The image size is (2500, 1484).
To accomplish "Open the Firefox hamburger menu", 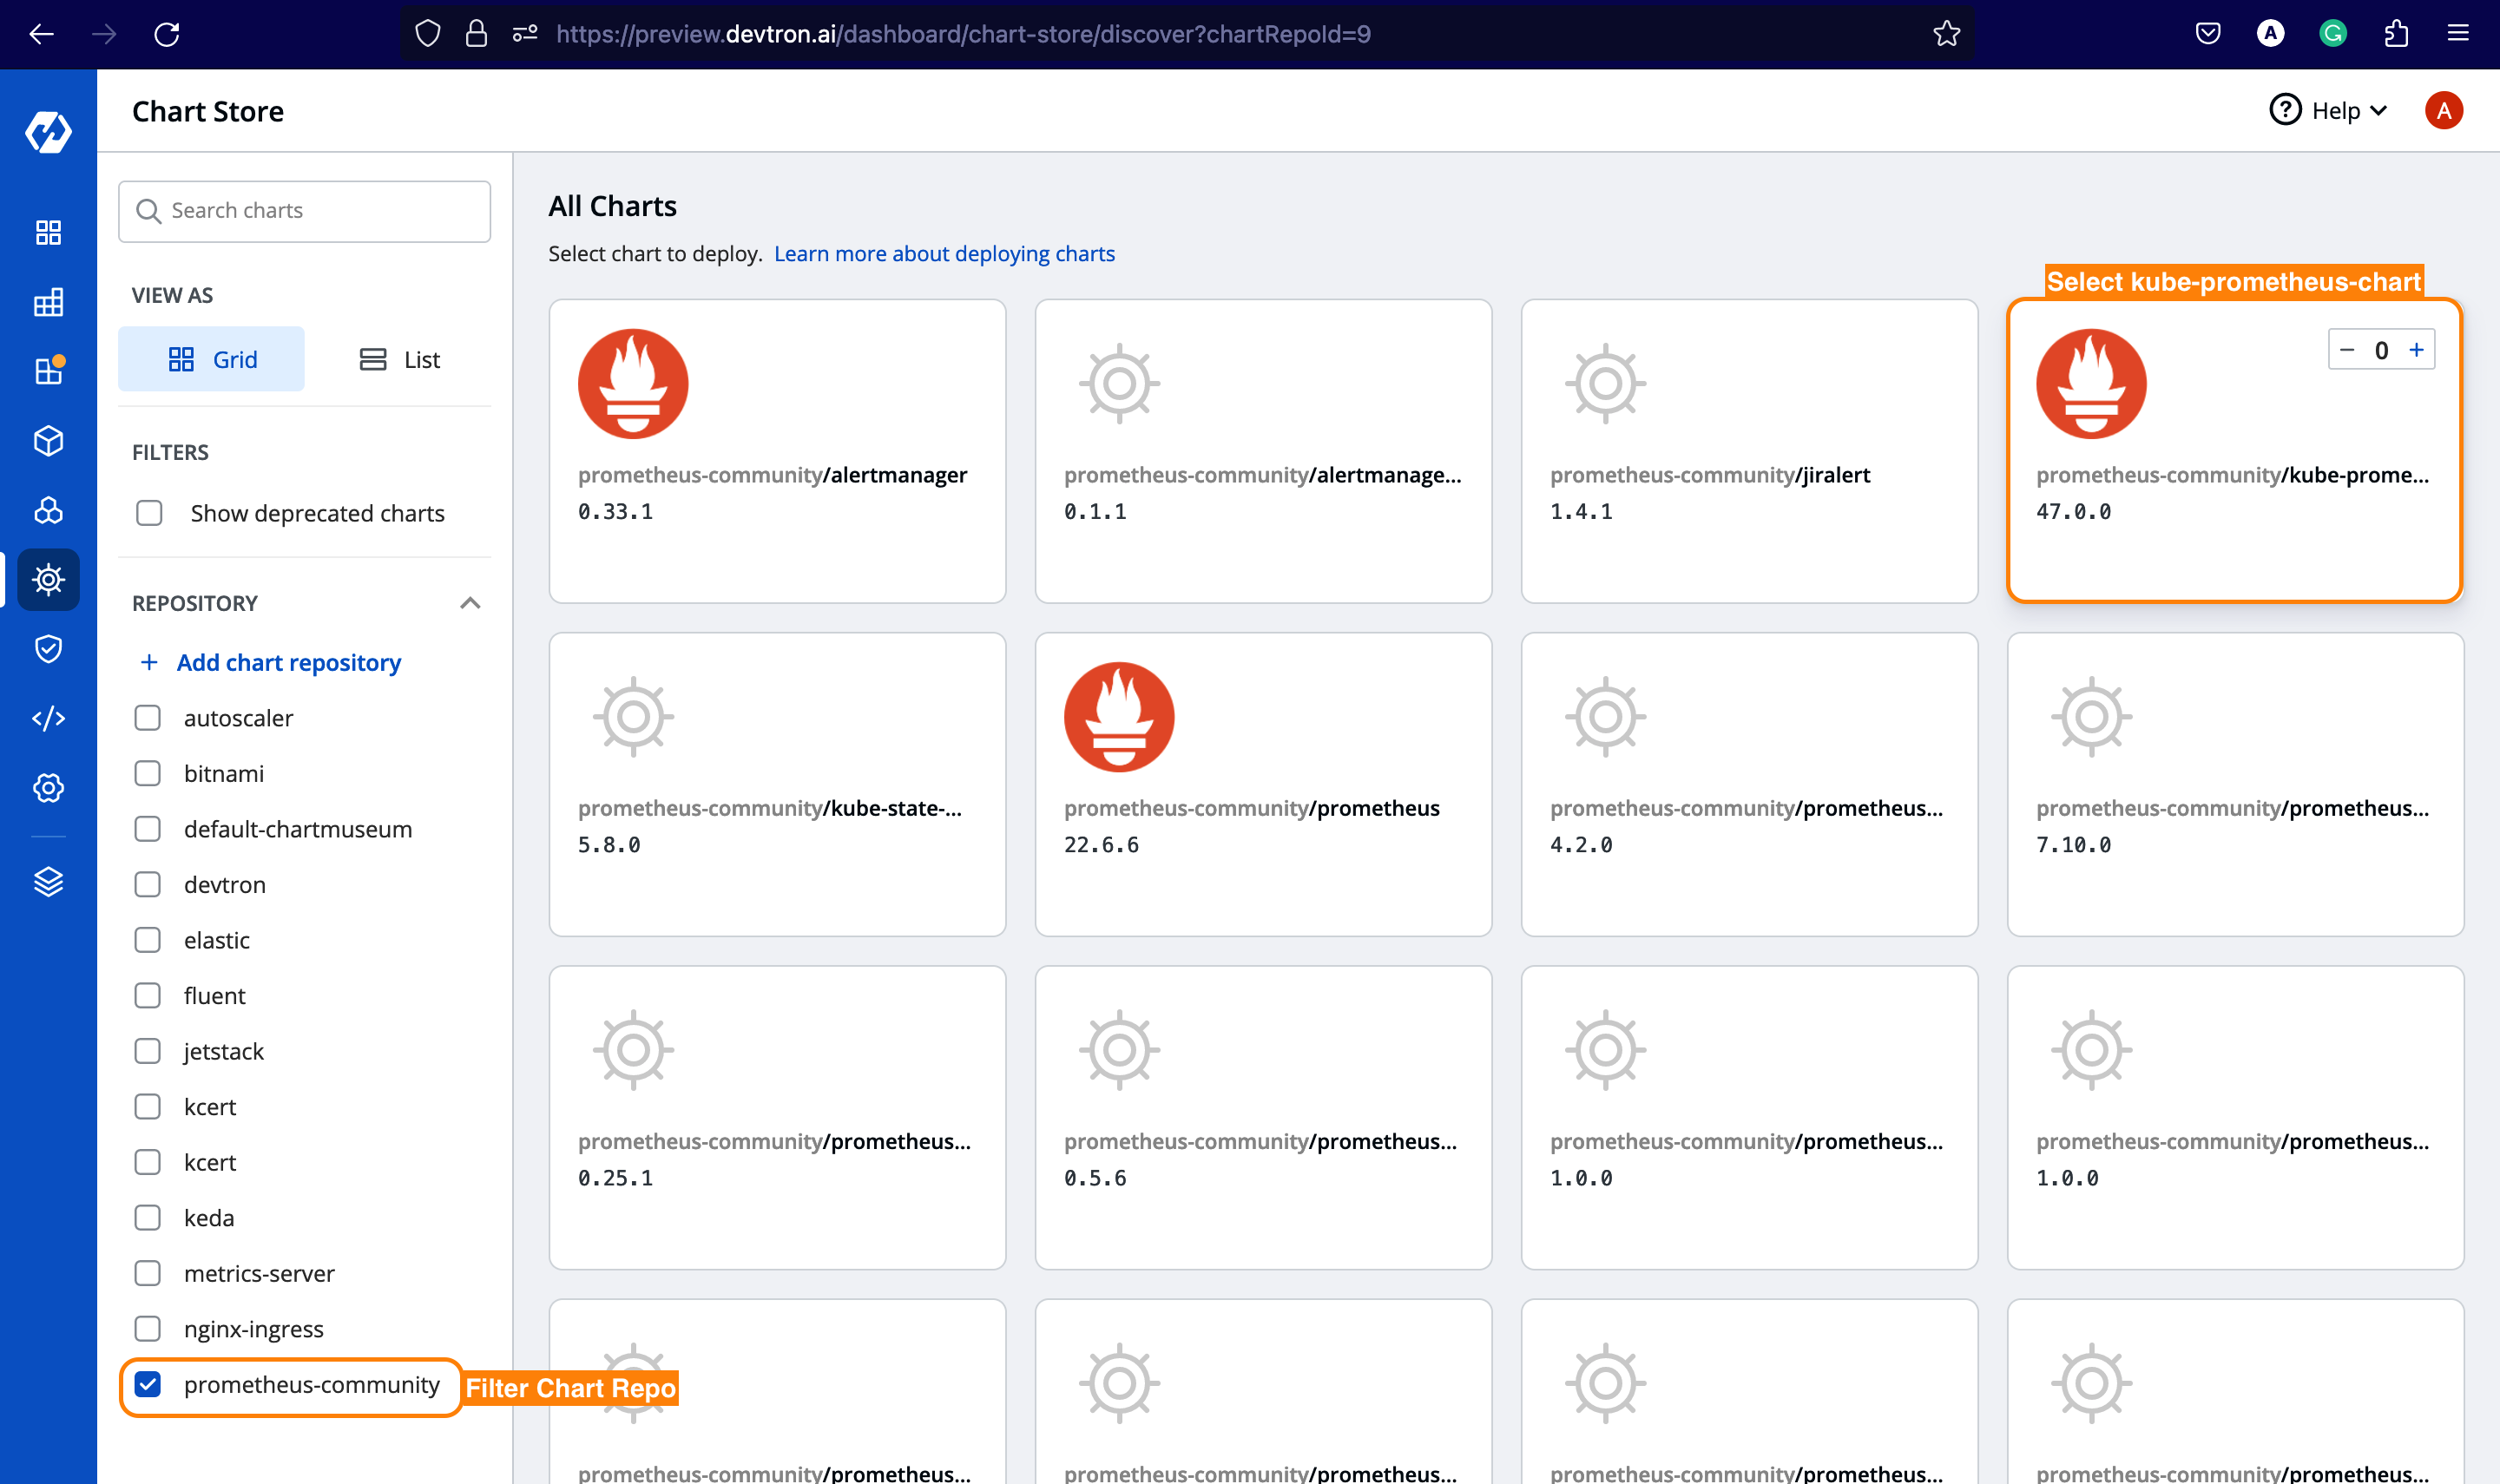I will [x=2459, y=33].
